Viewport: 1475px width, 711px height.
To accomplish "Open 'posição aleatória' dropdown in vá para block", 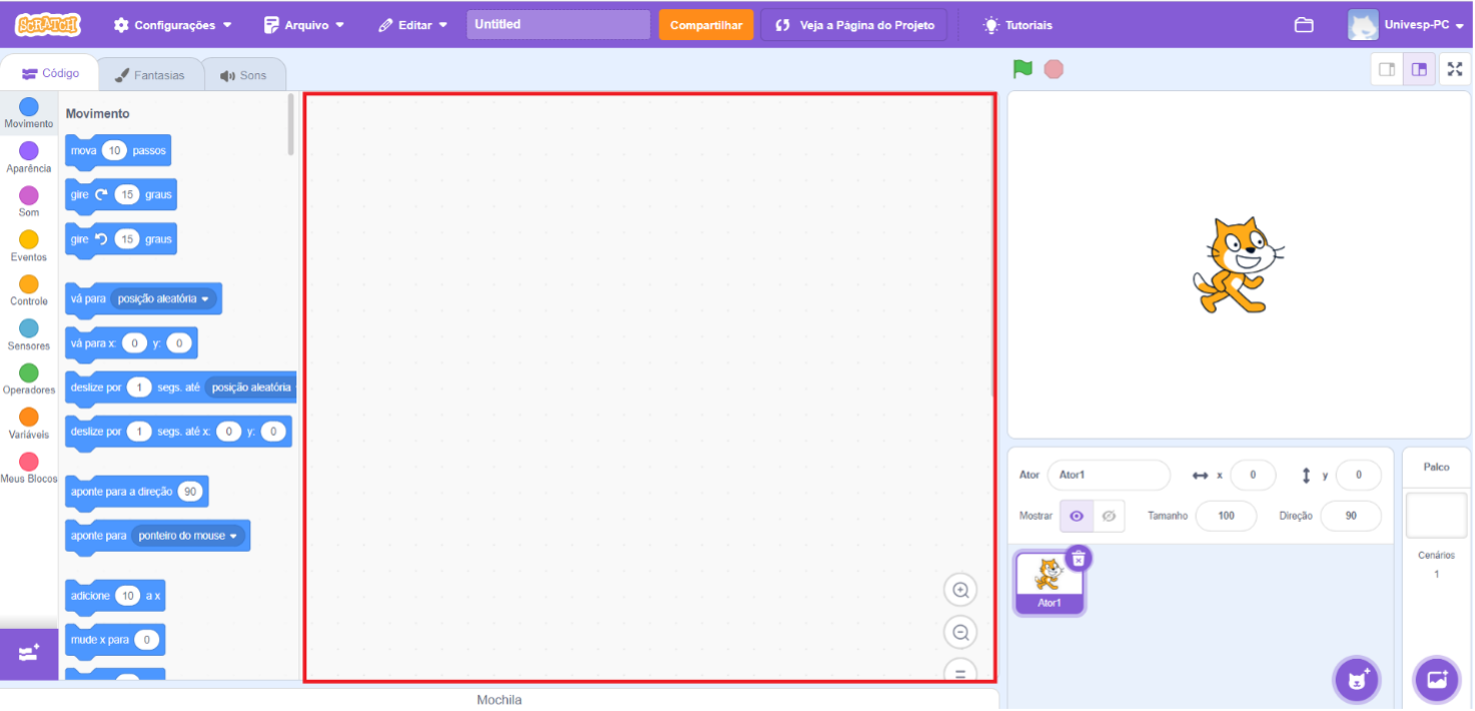I will pos(164,299).
